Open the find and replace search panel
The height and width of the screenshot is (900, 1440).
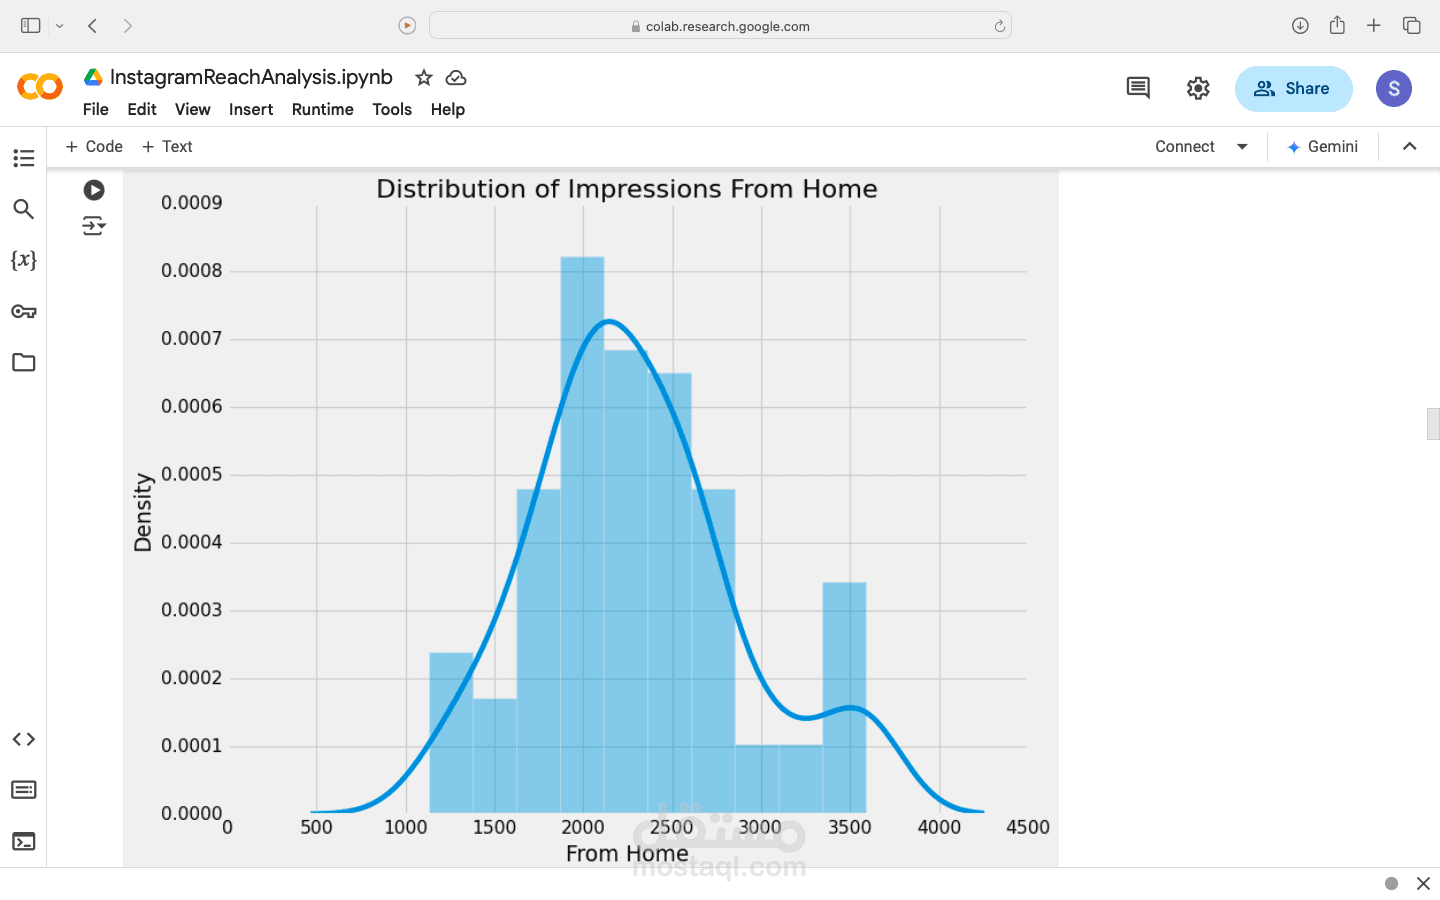pyautogui.click(x=24, y=209)
